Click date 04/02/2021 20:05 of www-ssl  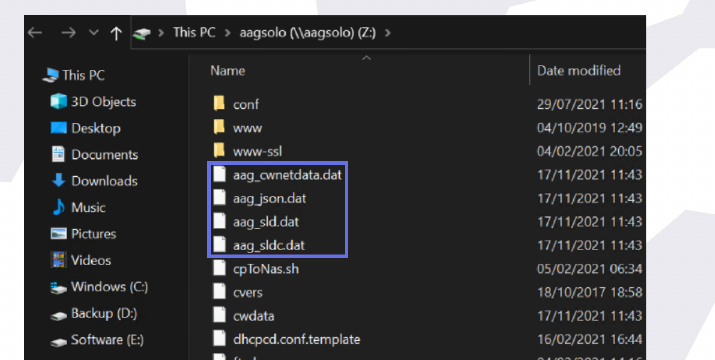tap(590, 151)
